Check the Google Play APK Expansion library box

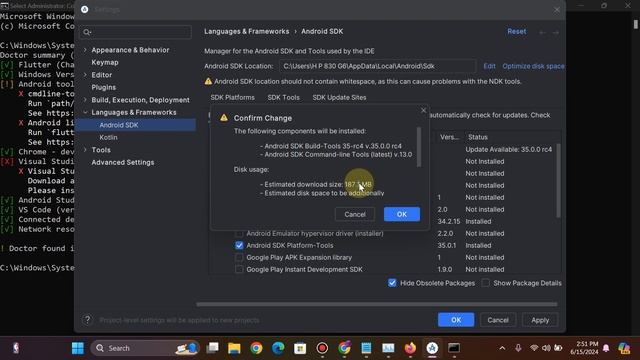pyautogui.click(x=239, y=258)
